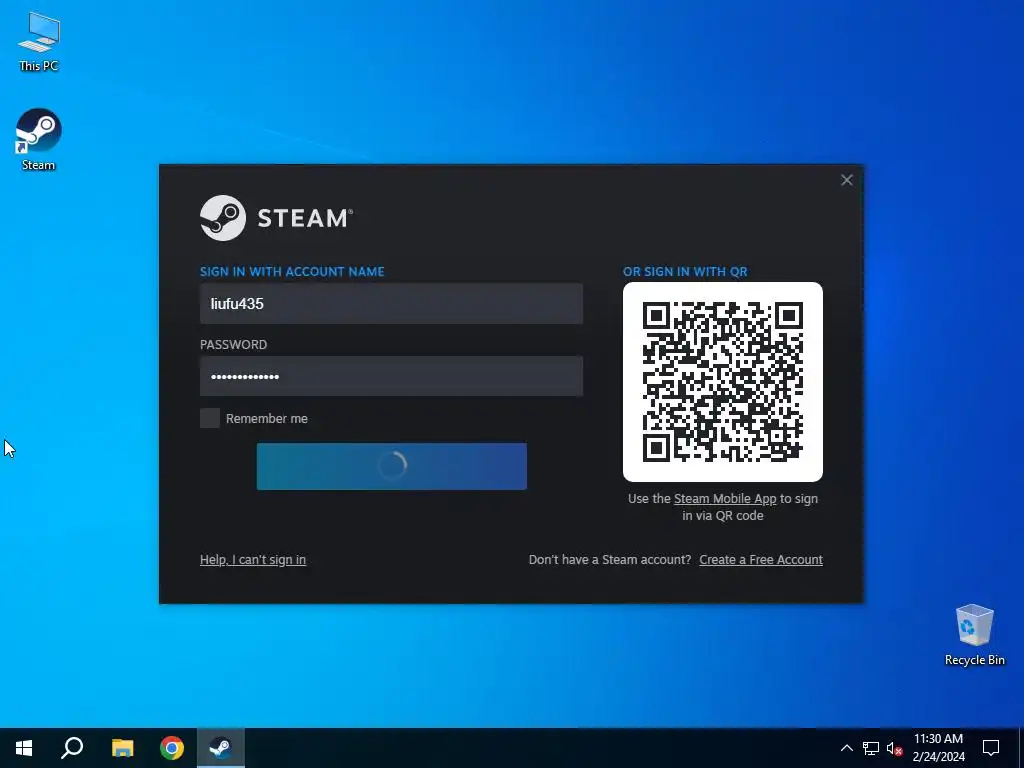This screenshot has width=1024, height=768.
Task: Click the muted volume tray icon
Action: 894,748
